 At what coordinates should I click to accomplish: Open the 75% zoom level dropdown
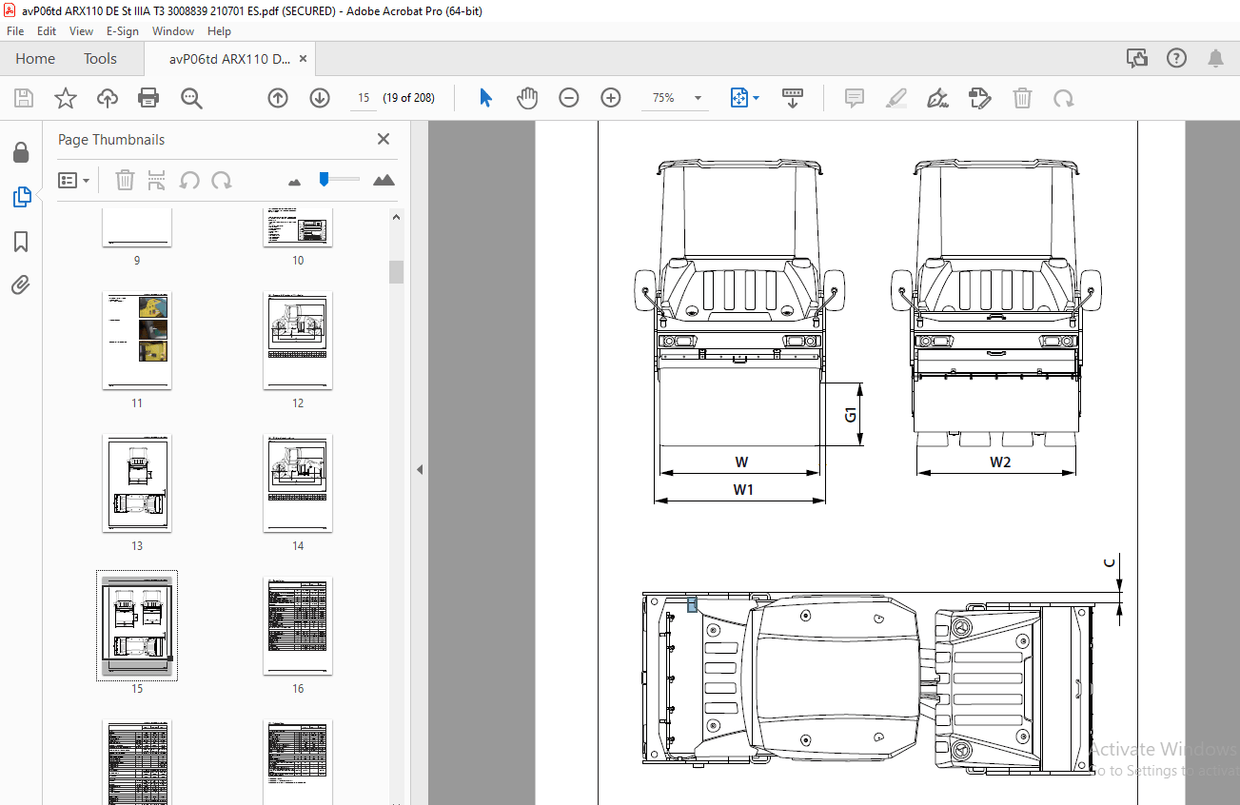[x=698, y=98]
